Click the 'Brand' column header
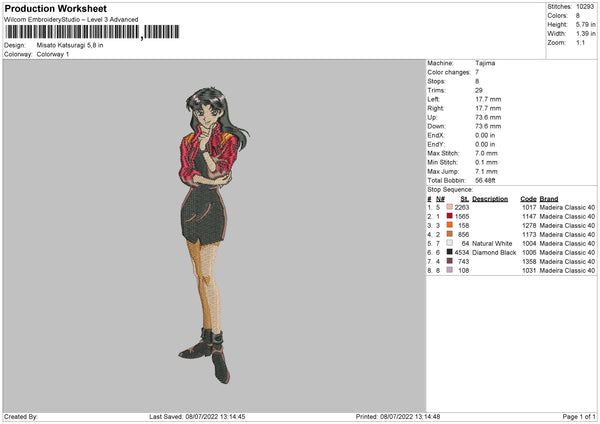Viewport: 600px width, 424px height. click(x=549, y=199)
